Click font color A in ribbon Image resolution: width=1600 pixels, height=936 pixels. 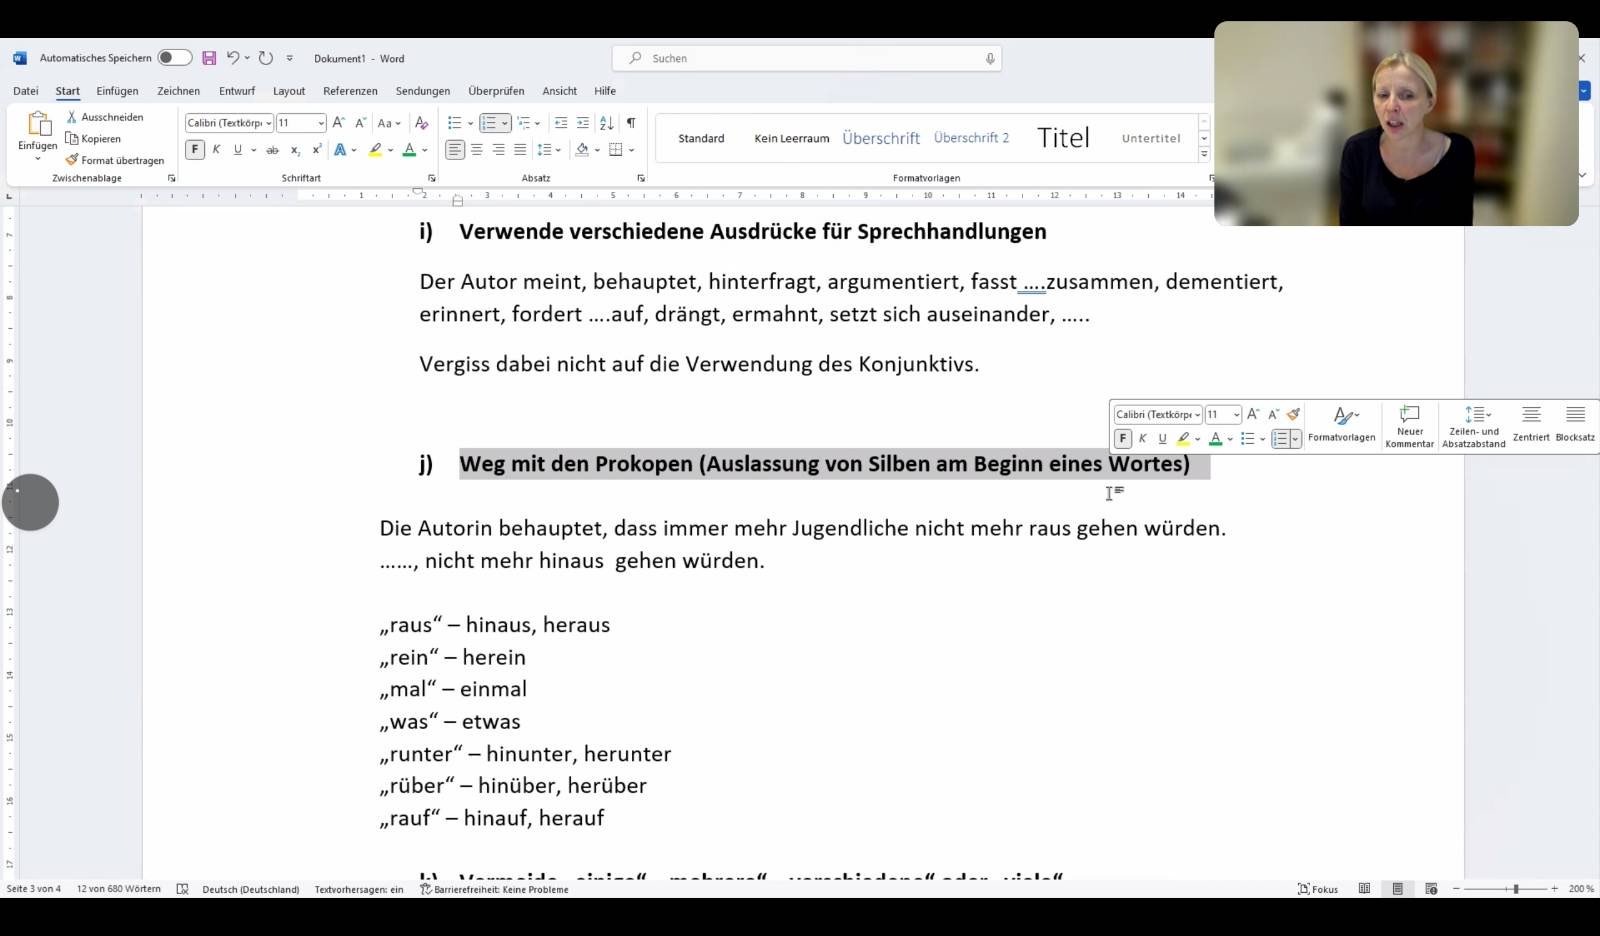click(409, 150)
